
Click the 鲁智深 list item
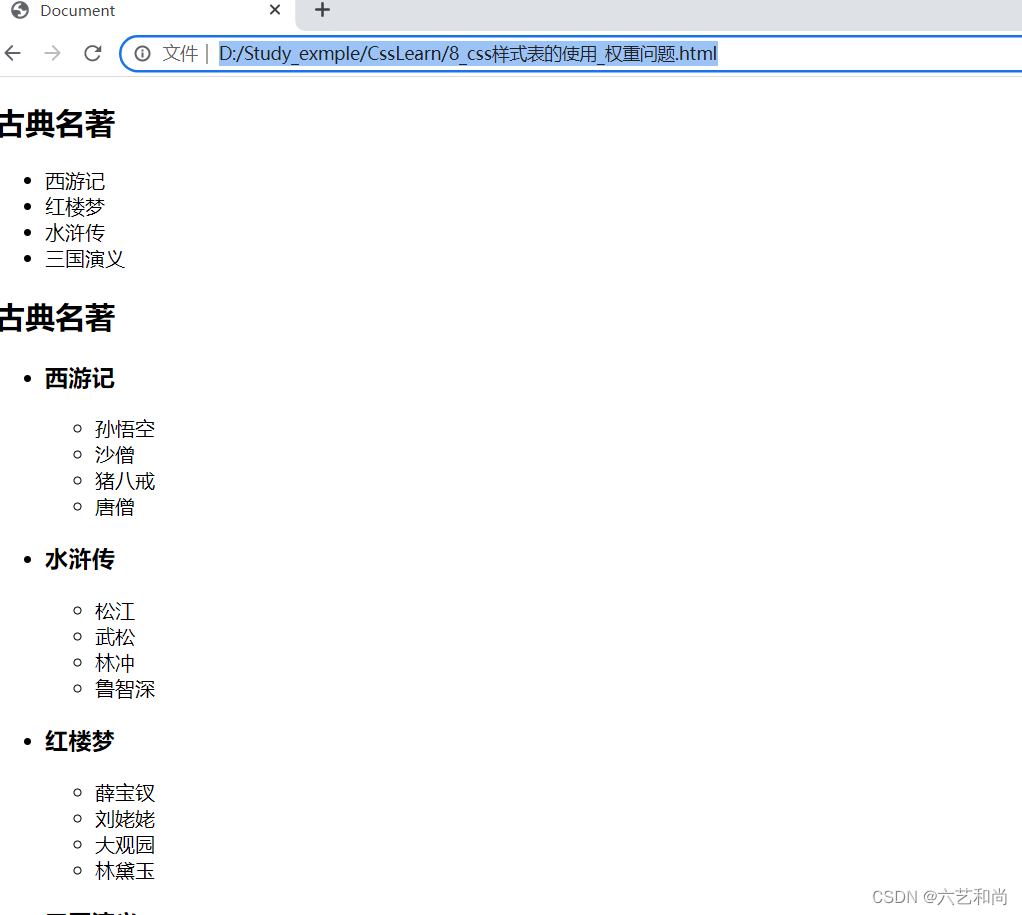point(124,689)
